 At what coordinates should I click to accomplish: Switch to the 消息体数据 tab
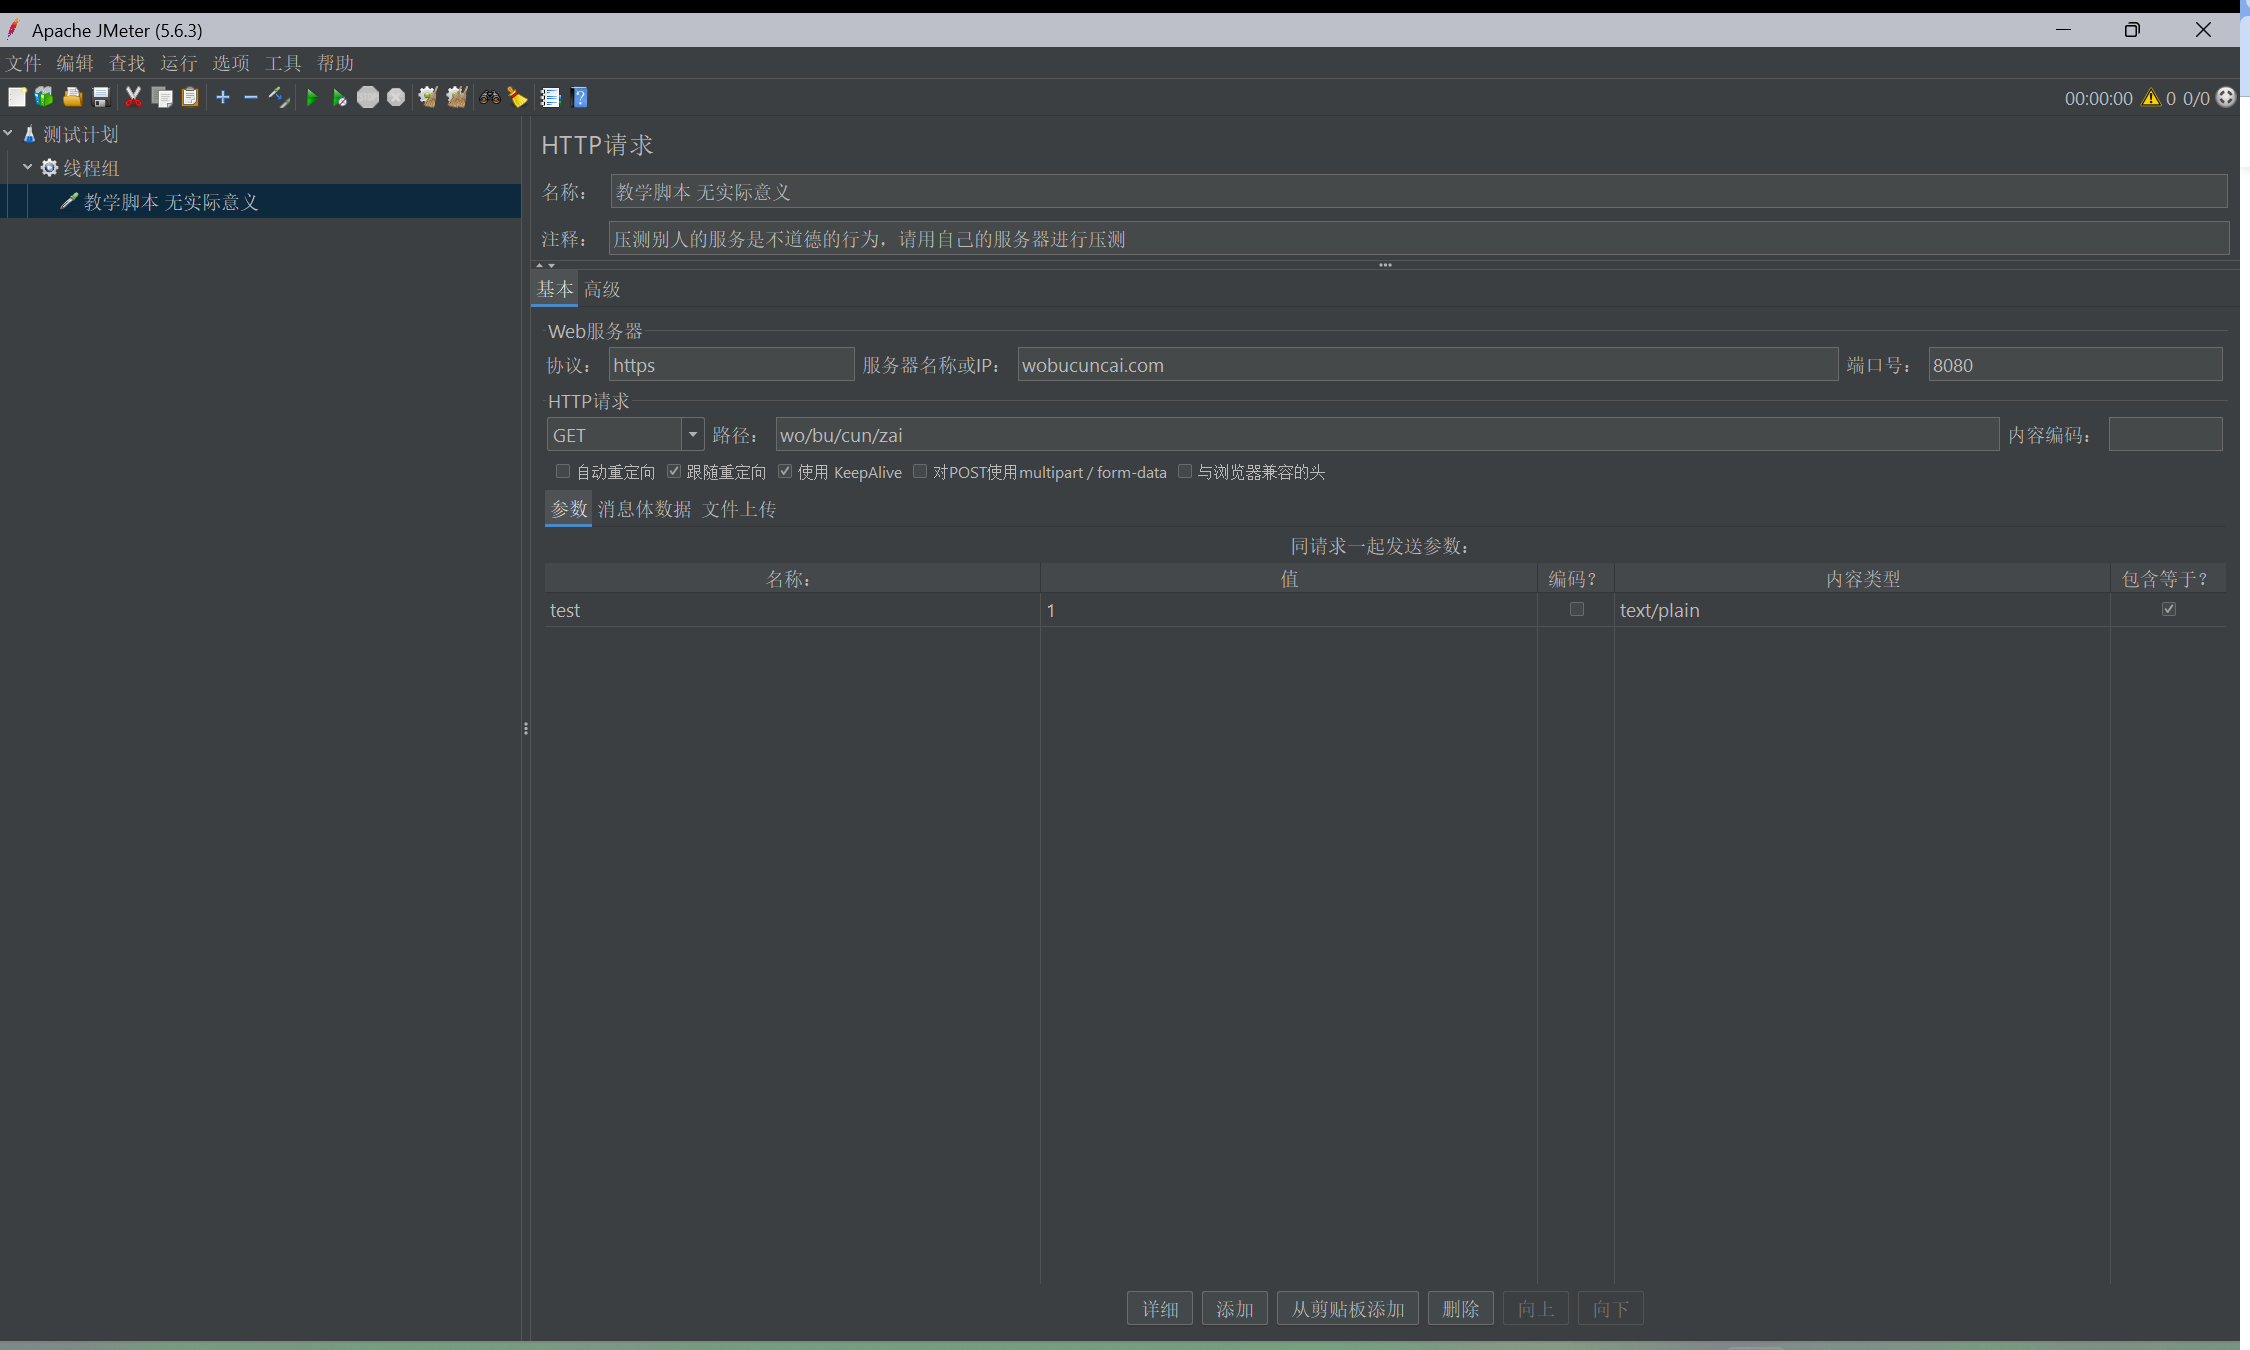(x=644, y=509)
